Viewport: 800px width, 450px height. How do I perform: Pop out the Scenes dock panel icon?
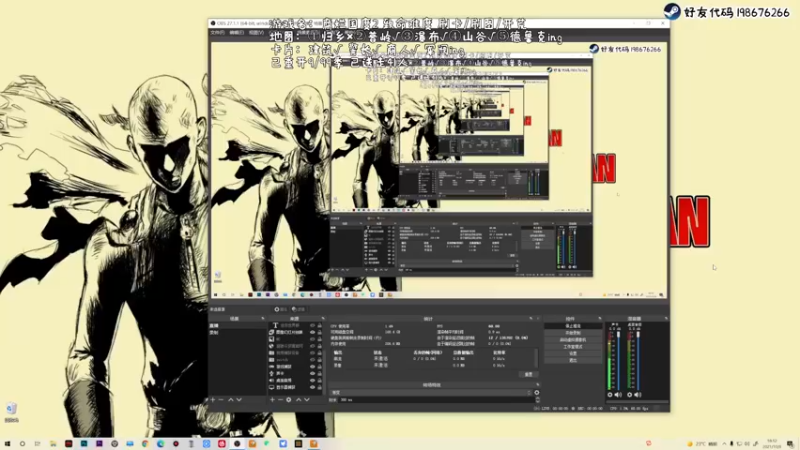[263, 318]
